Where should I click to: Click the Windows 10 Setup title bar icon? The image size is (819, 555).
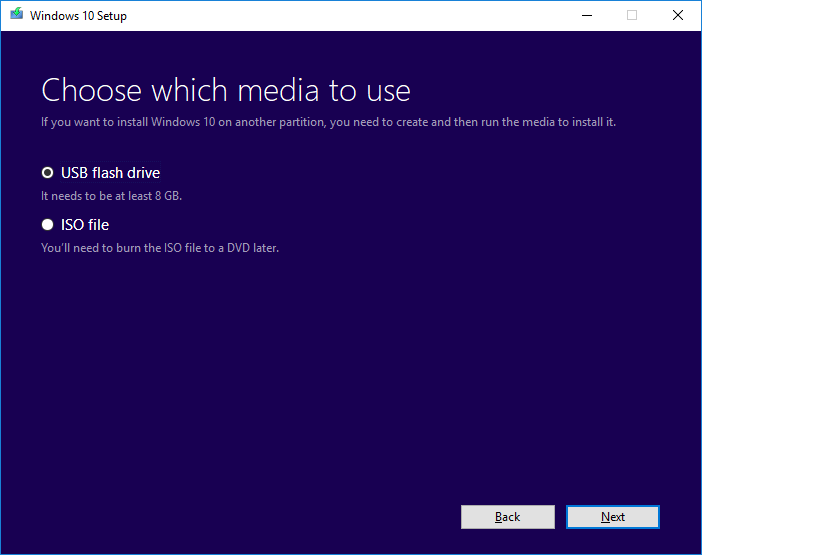pos(16,15)
